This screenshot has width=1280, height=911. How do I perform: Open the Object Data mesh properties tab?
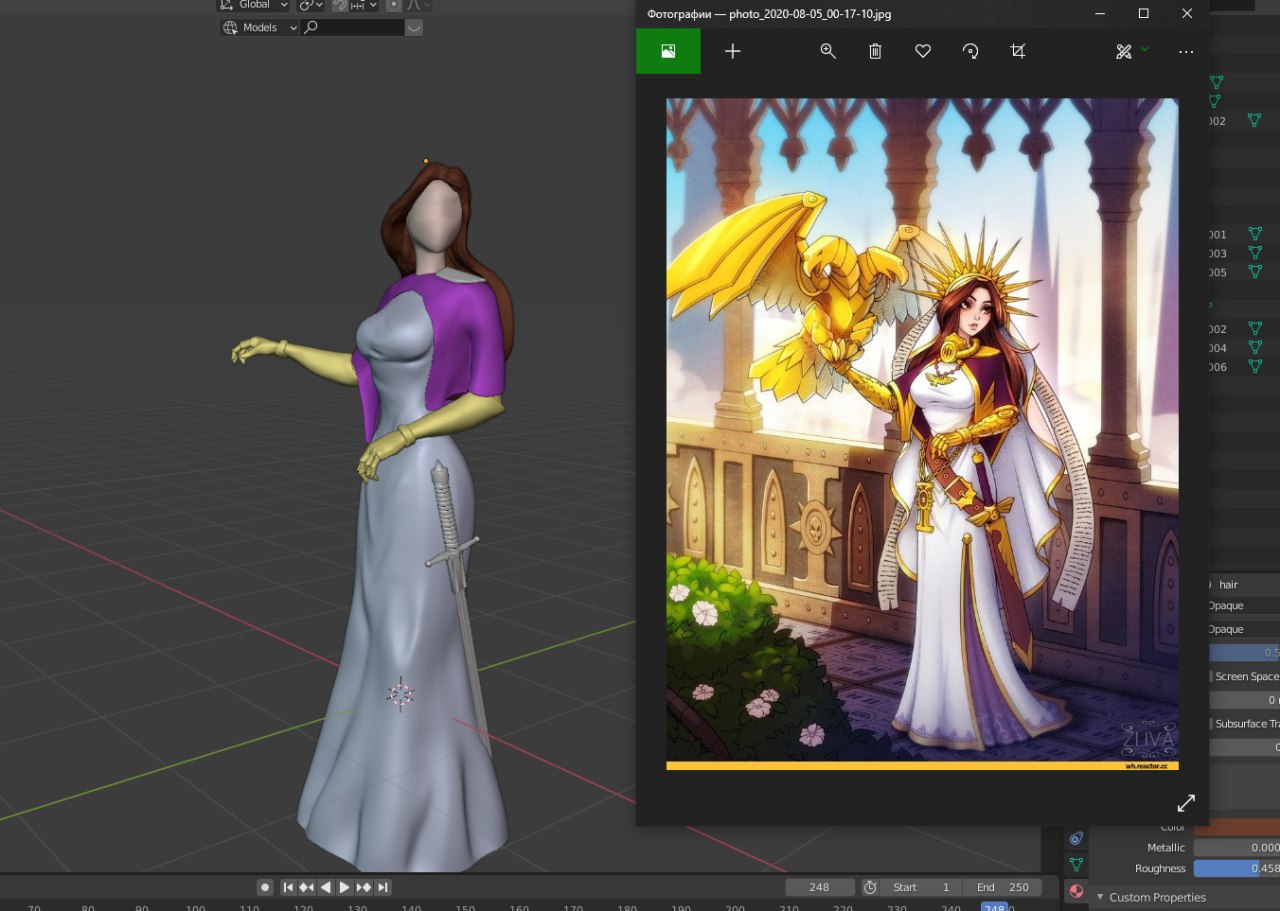(x=1076, y=864)
